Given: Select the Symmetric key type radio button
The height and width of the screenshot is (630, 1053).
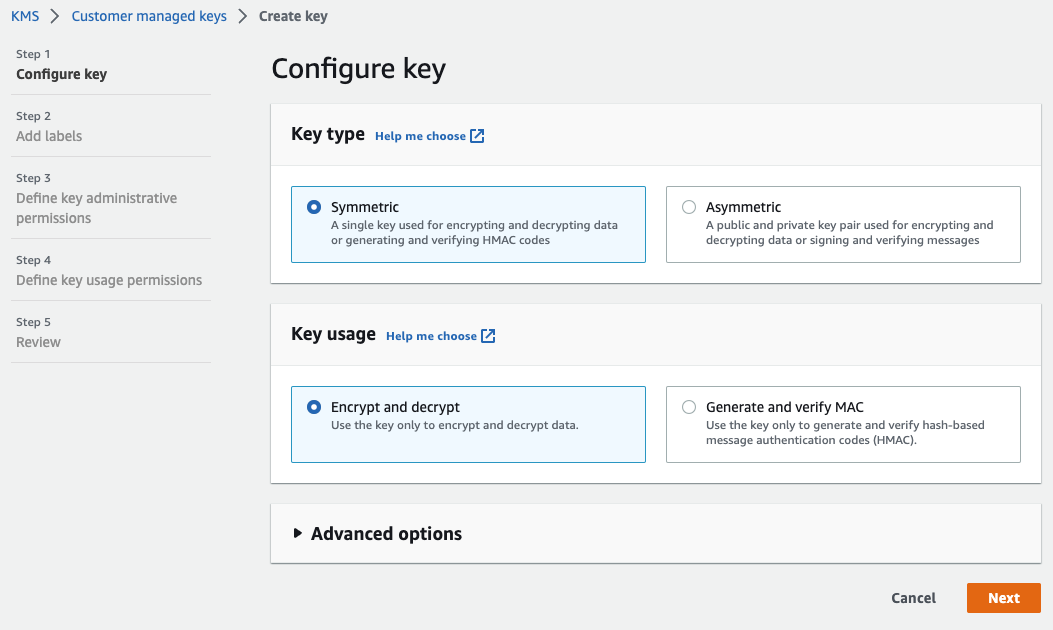Looking at the screenshot, I should 314,207.
